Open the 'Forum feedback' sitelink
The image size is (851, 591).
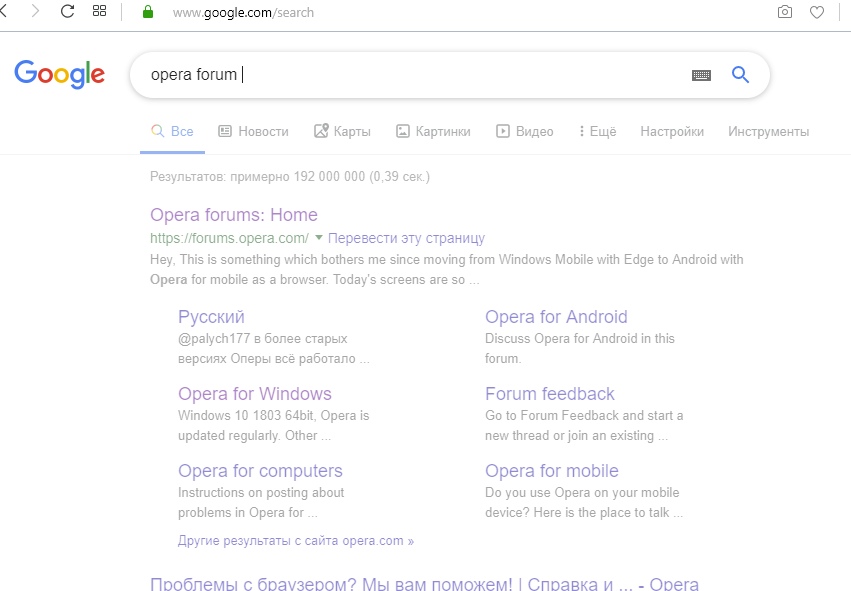pyautogui.click(x=550, y=394)
